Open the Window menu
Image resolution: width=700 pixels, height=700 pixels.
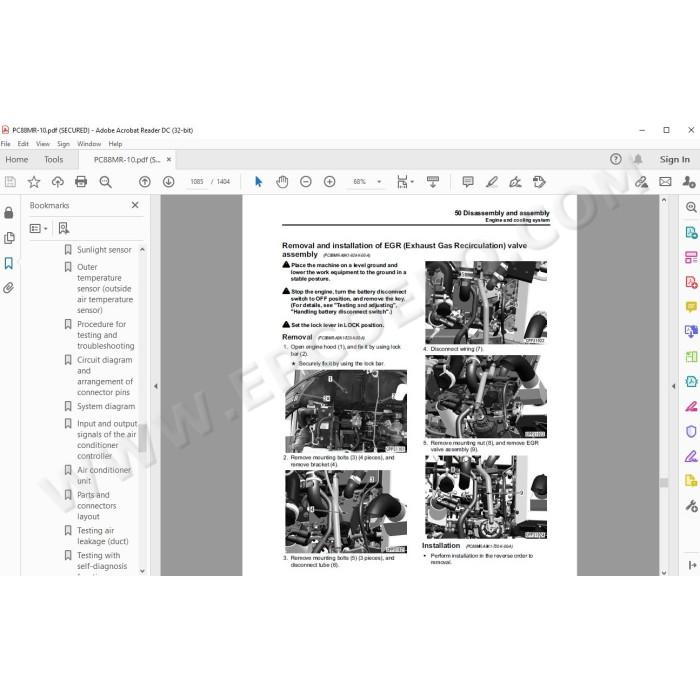tap(89, 144)
